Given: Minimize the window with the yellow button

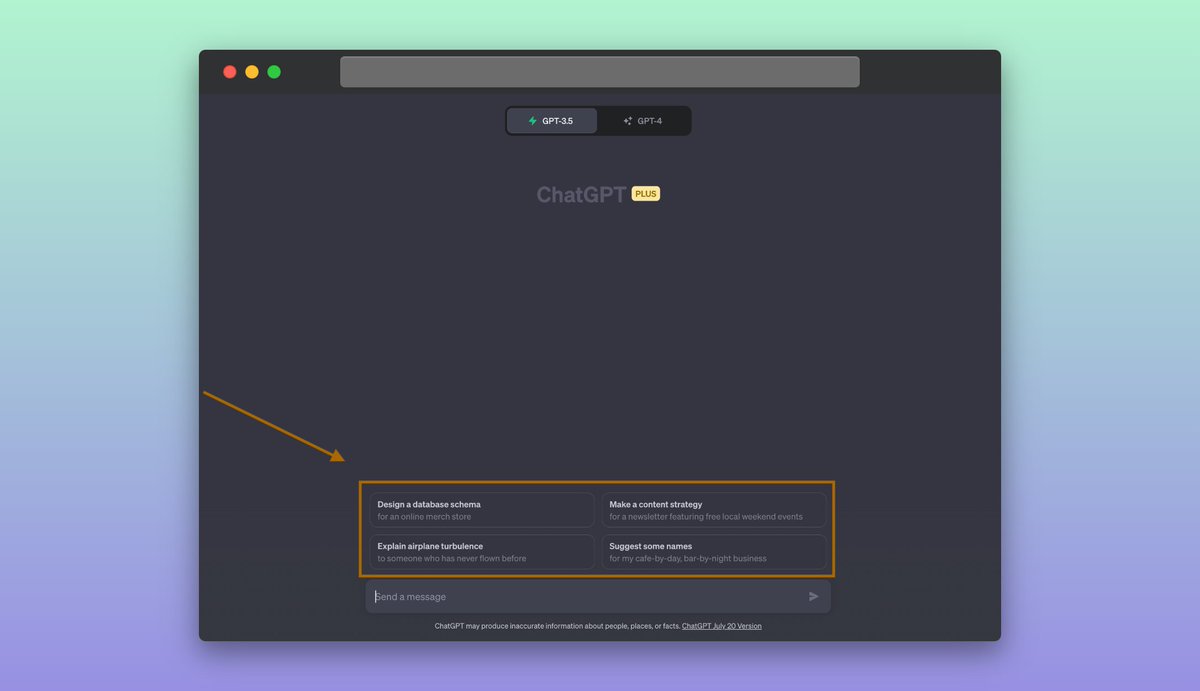Looking at the screenshot, I should pyautogui.click(x=252, y=72).
